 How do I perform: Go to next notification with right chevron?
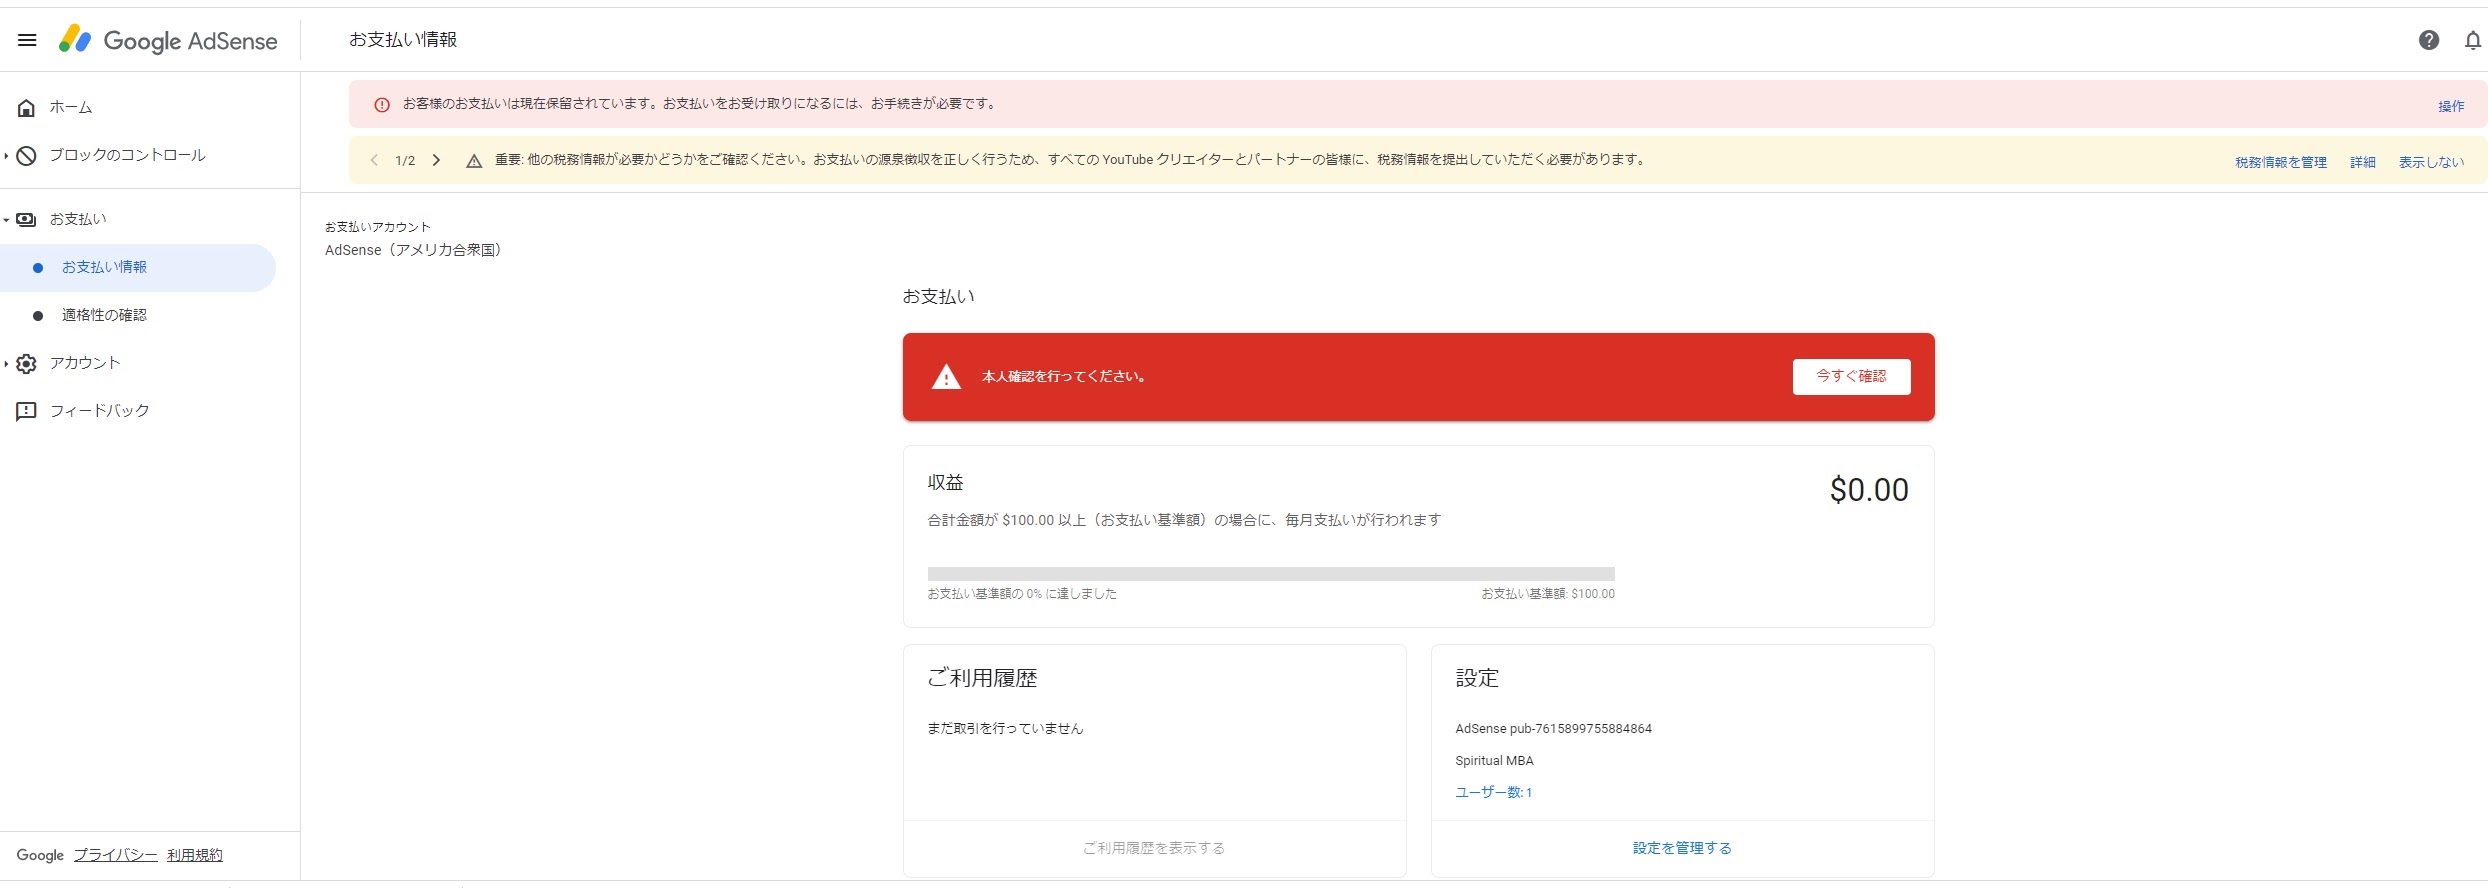pos(436,160)
